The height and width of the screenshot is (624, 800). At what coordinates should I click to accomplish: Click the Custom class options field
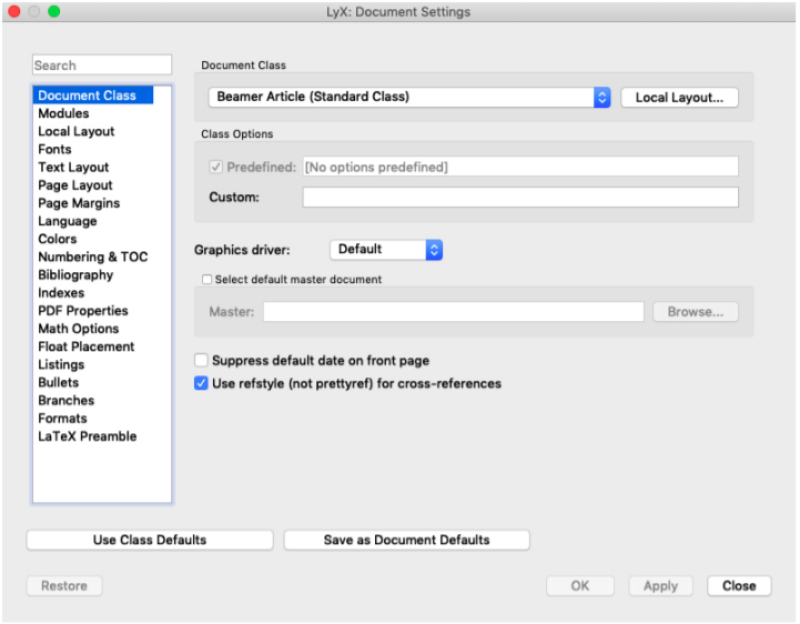tap(520, 197)
